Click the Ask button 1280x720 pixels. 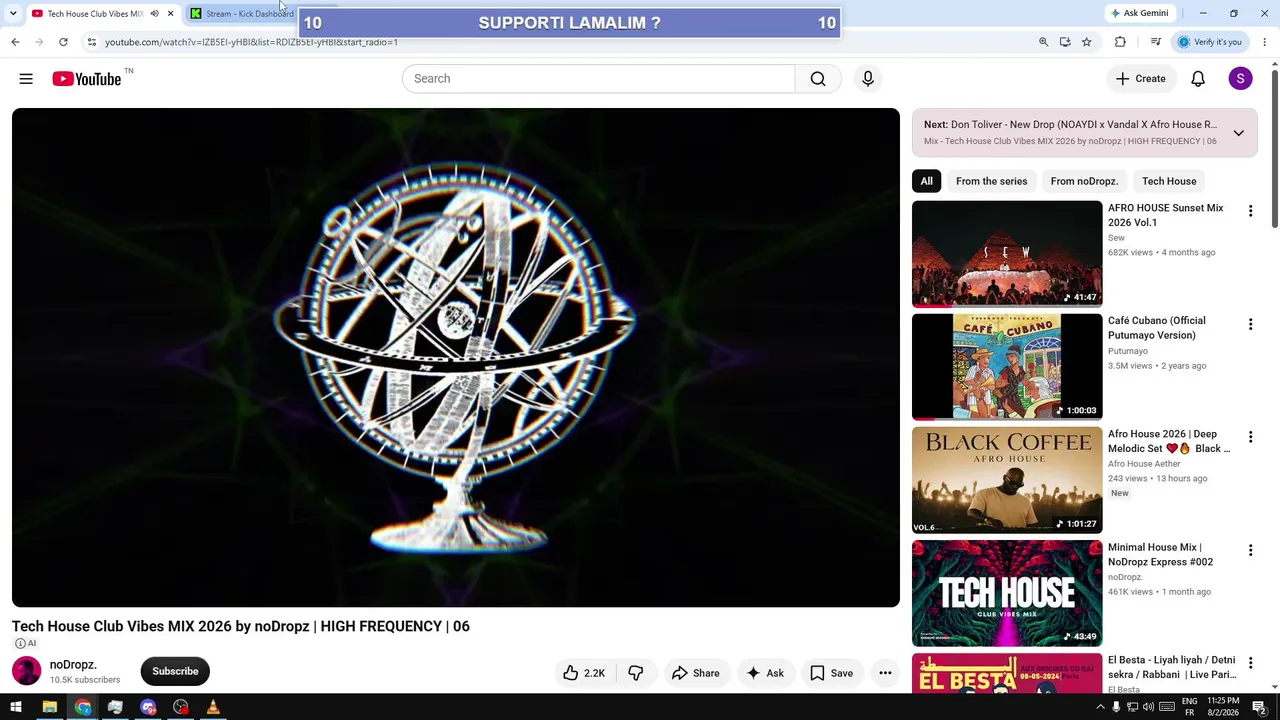(765, 673)
